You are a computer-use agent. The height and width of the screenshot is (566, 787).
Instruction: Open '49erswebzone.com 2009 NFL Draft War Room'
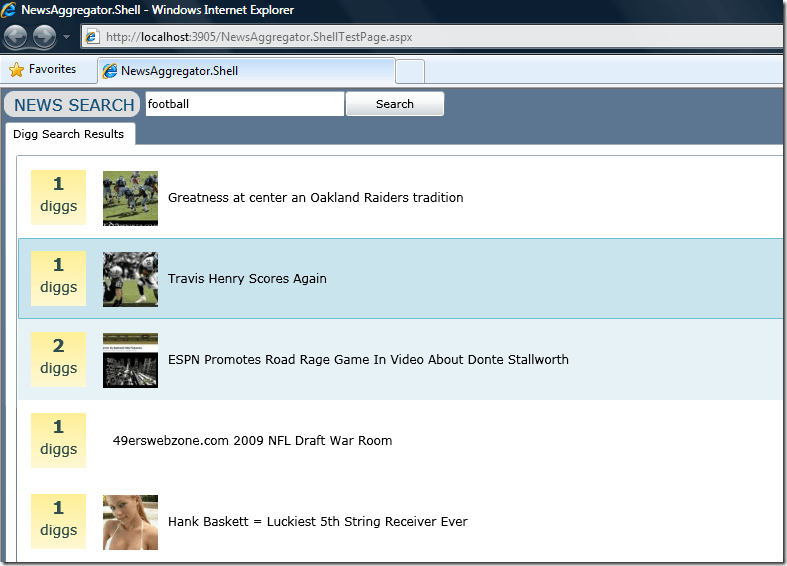[x=252, y=441]
